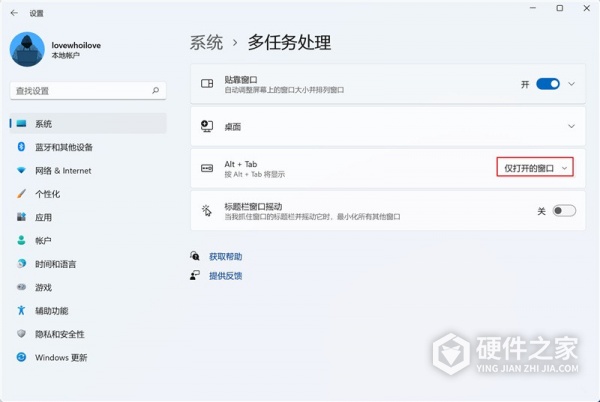Image resolution: width=600 pixels, height=402 pixels.
Task: Click the 游戏 controller icon
Action: click(21, 287)
